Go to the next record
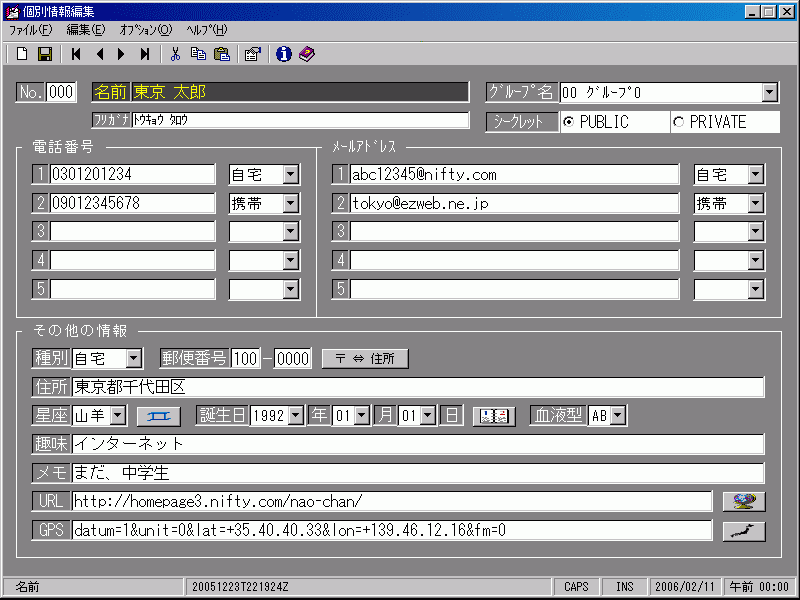The image size is (800, 600). pos(121,54)
